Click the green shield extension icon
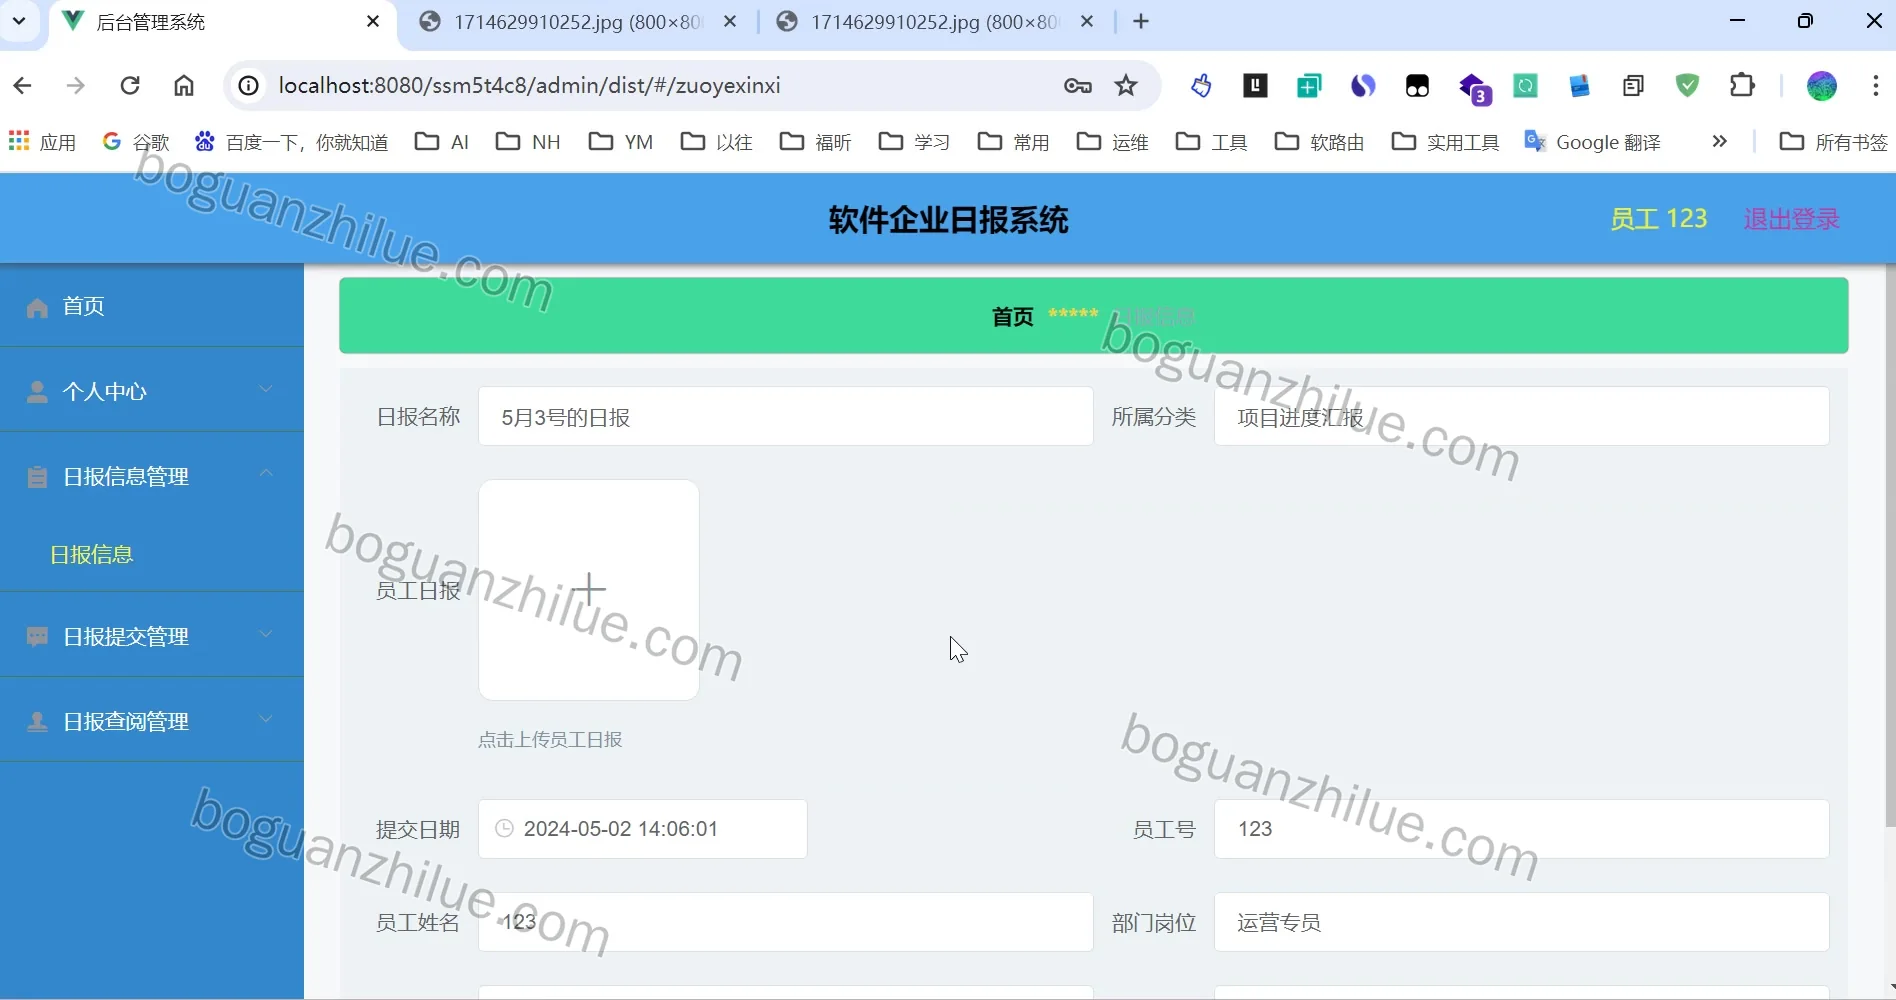This screenshot has height=1000, width=1896. point(1688,86)
